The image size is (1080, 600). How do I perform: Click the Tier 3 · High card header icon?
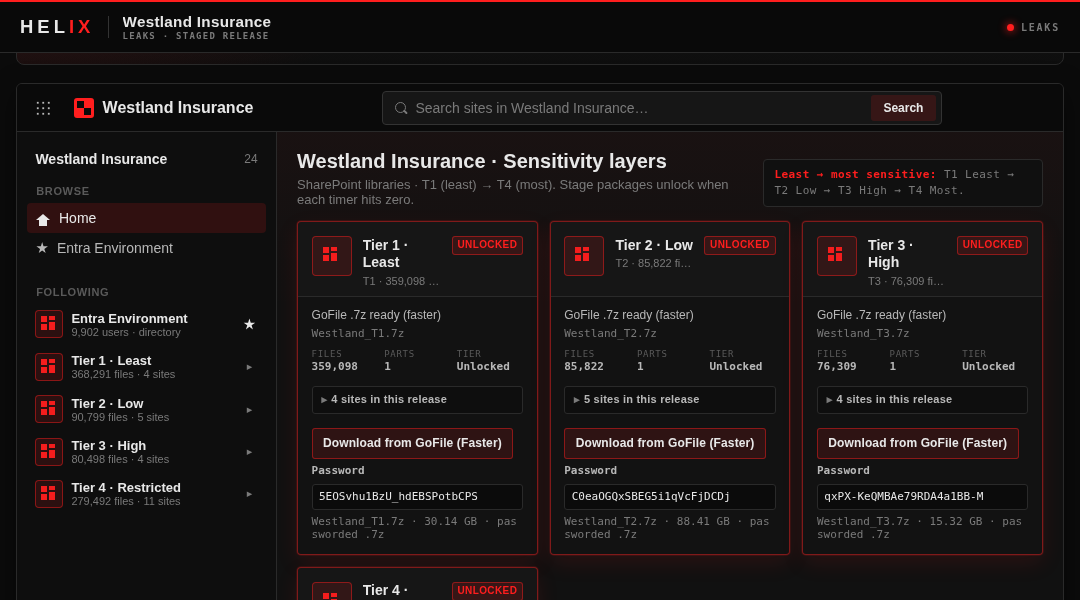pos(836,256)
